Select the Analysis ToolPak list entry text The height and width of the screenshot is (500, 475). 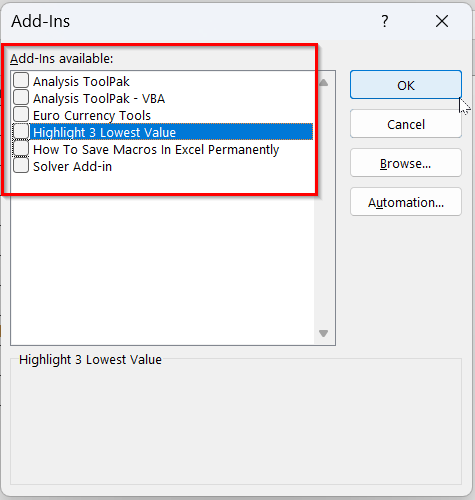point(81,82)
